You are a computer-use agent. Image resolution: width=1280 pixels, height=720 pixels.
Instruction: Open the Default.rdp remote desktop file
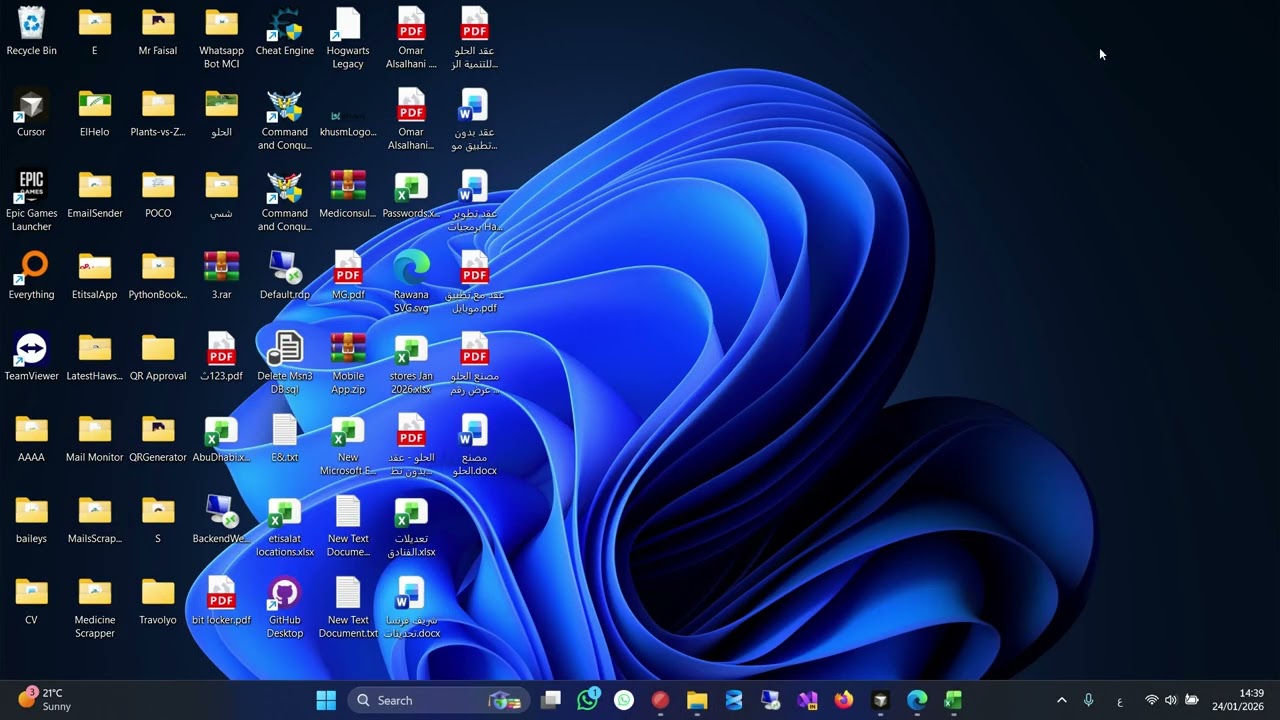click(285, 276)
